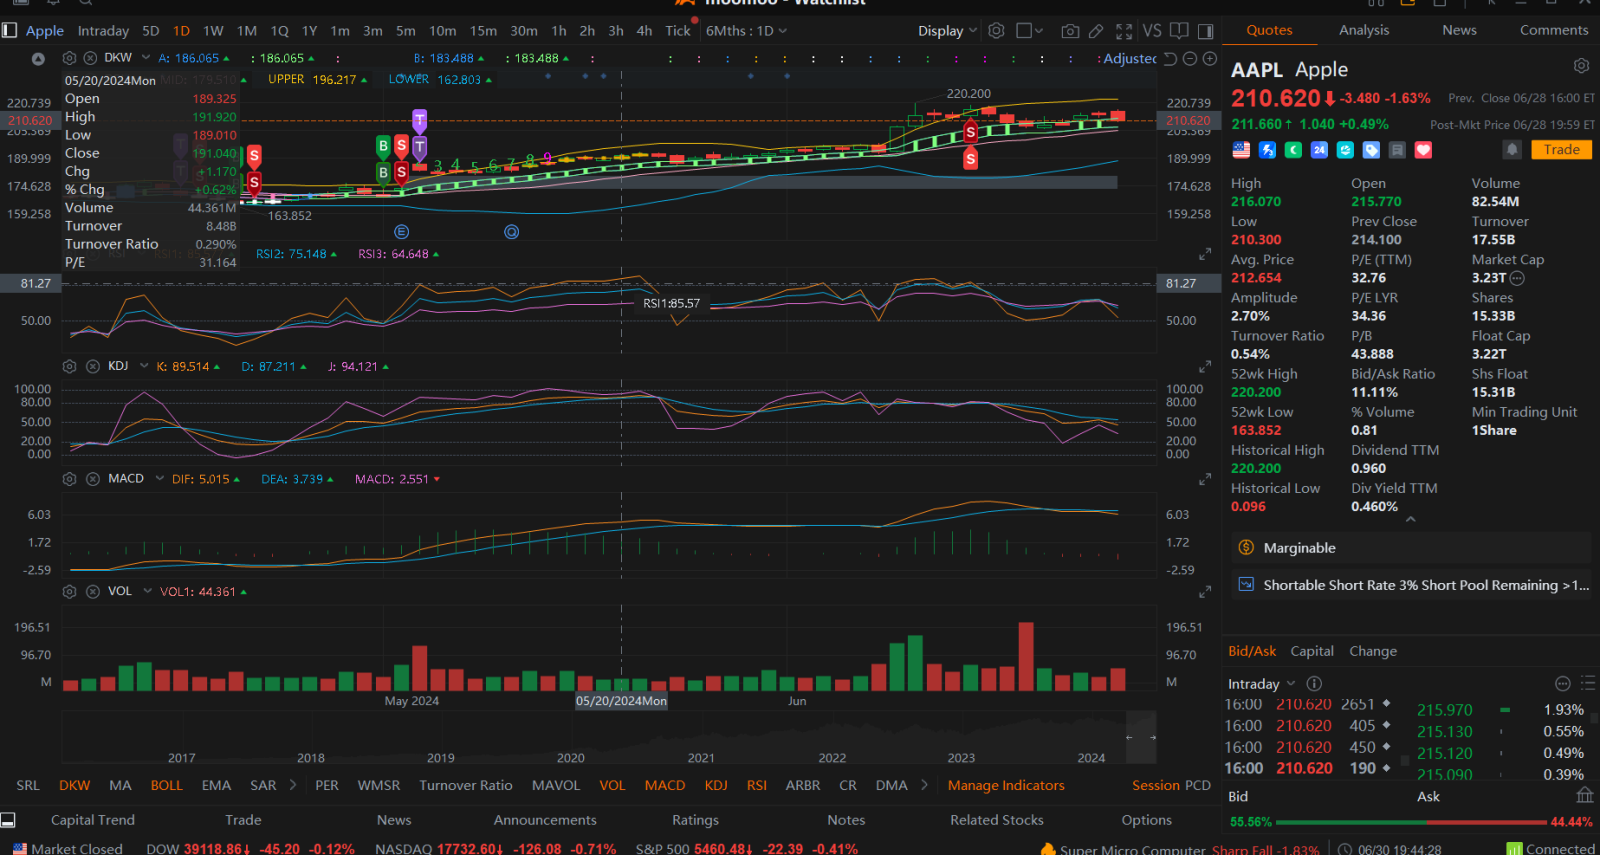Click the price tag badge icon
Screen dimensions: 1600x855
(x=1371, y=150)
